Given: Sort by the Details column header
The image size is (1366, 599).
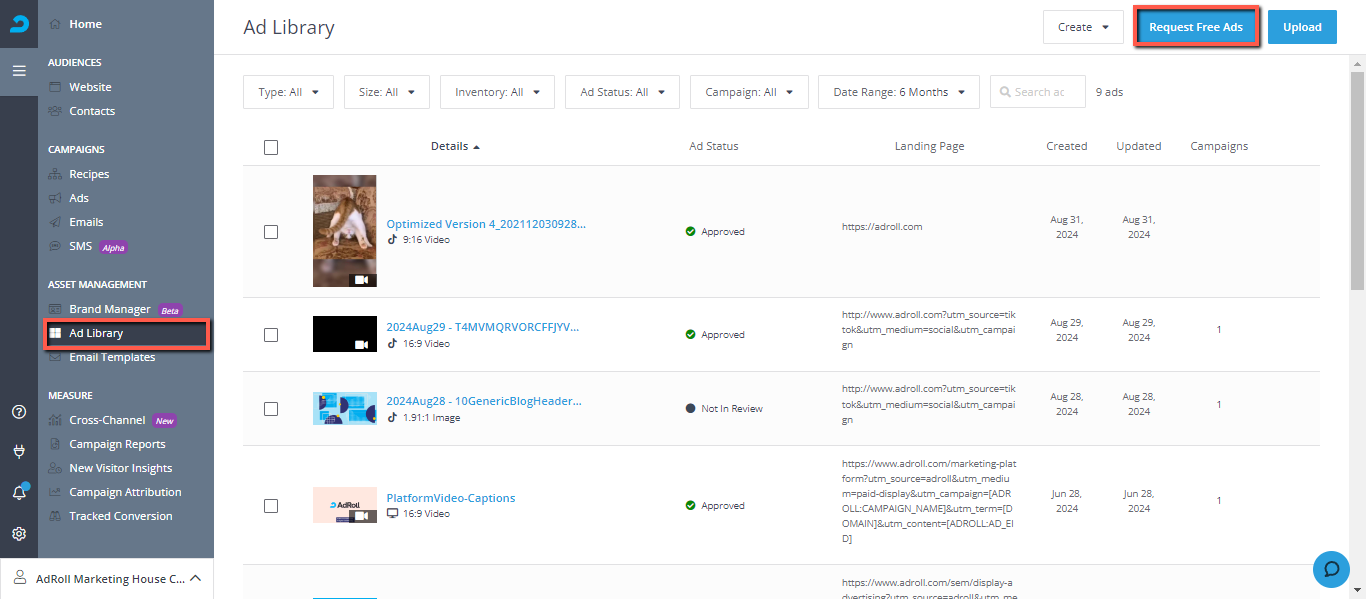Looking at the screenshot, I should click(x=455, y=146).
